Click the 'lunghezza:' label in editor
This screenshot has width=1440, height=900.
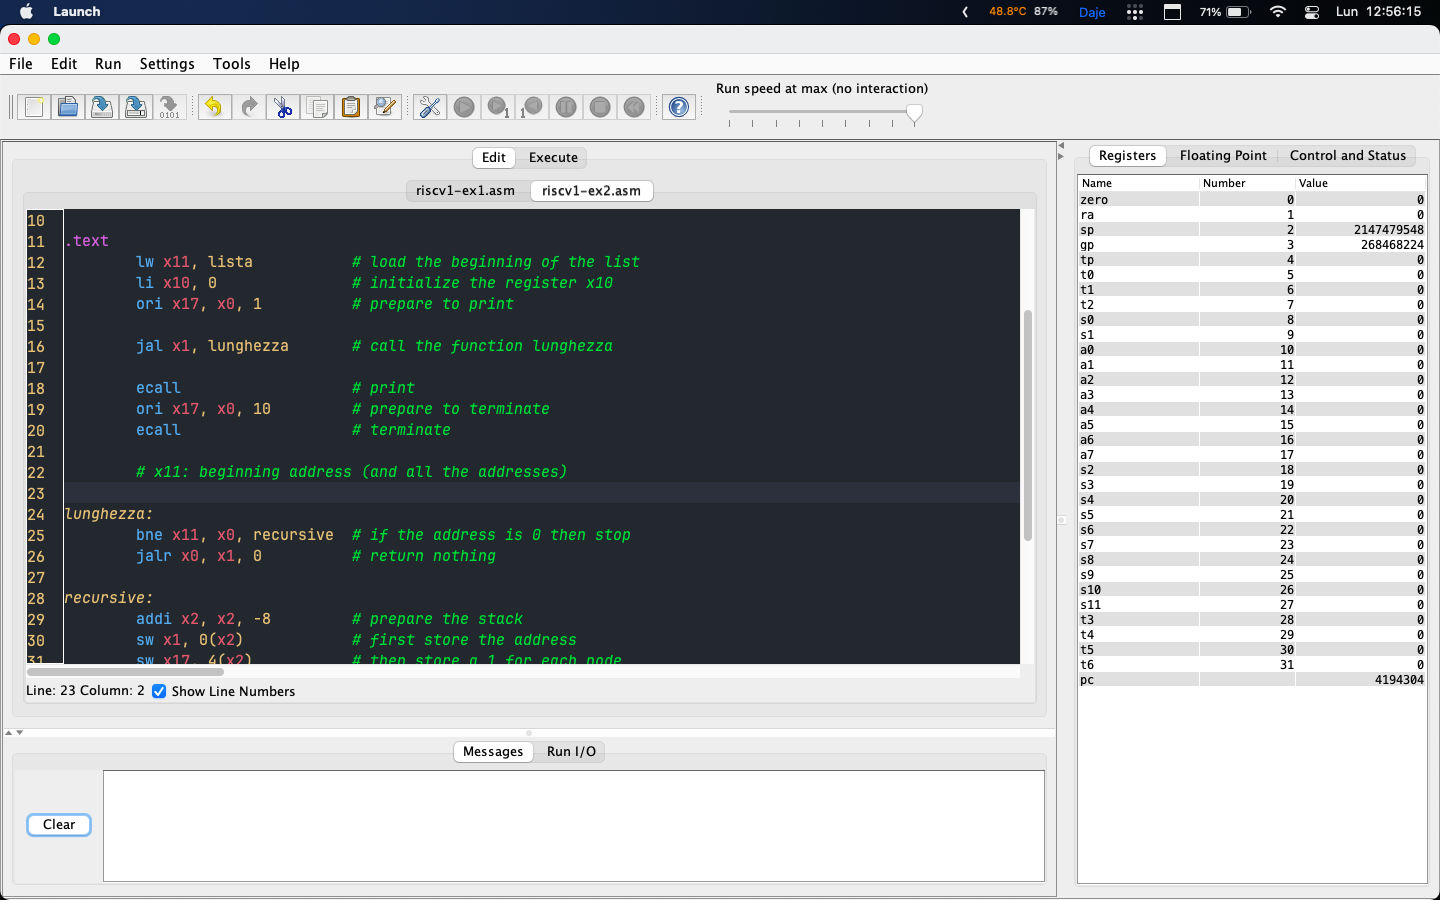click(x=109, y=514)
